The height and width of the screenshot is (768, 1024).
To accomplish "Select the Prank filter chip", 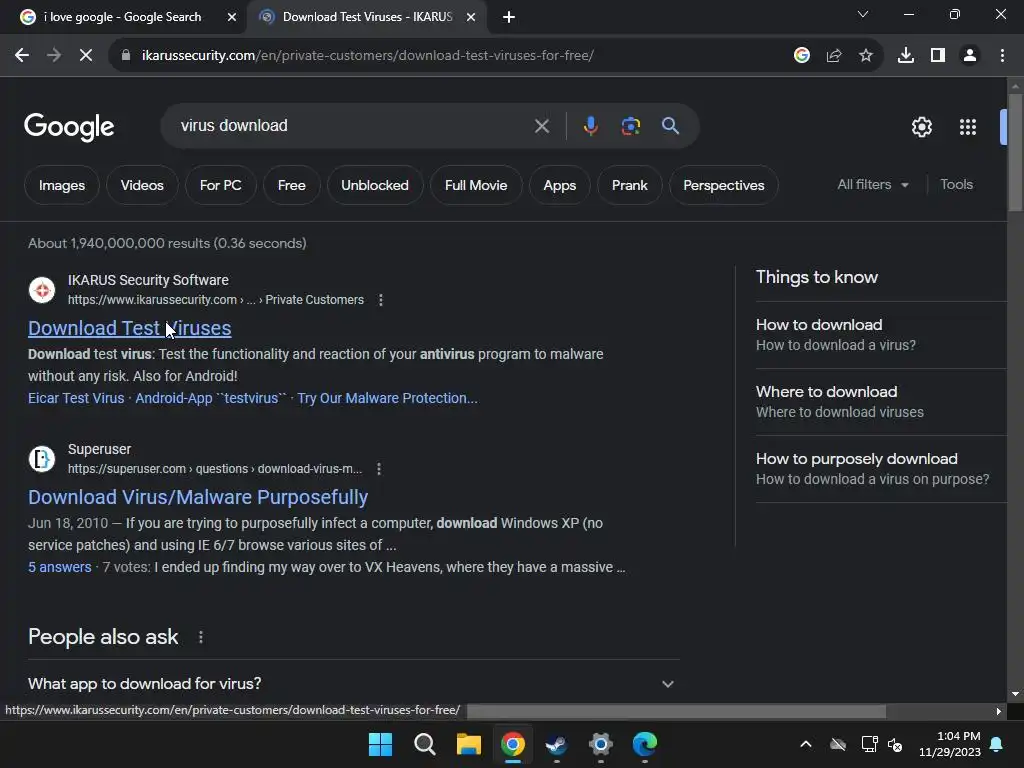I will 630,185.
